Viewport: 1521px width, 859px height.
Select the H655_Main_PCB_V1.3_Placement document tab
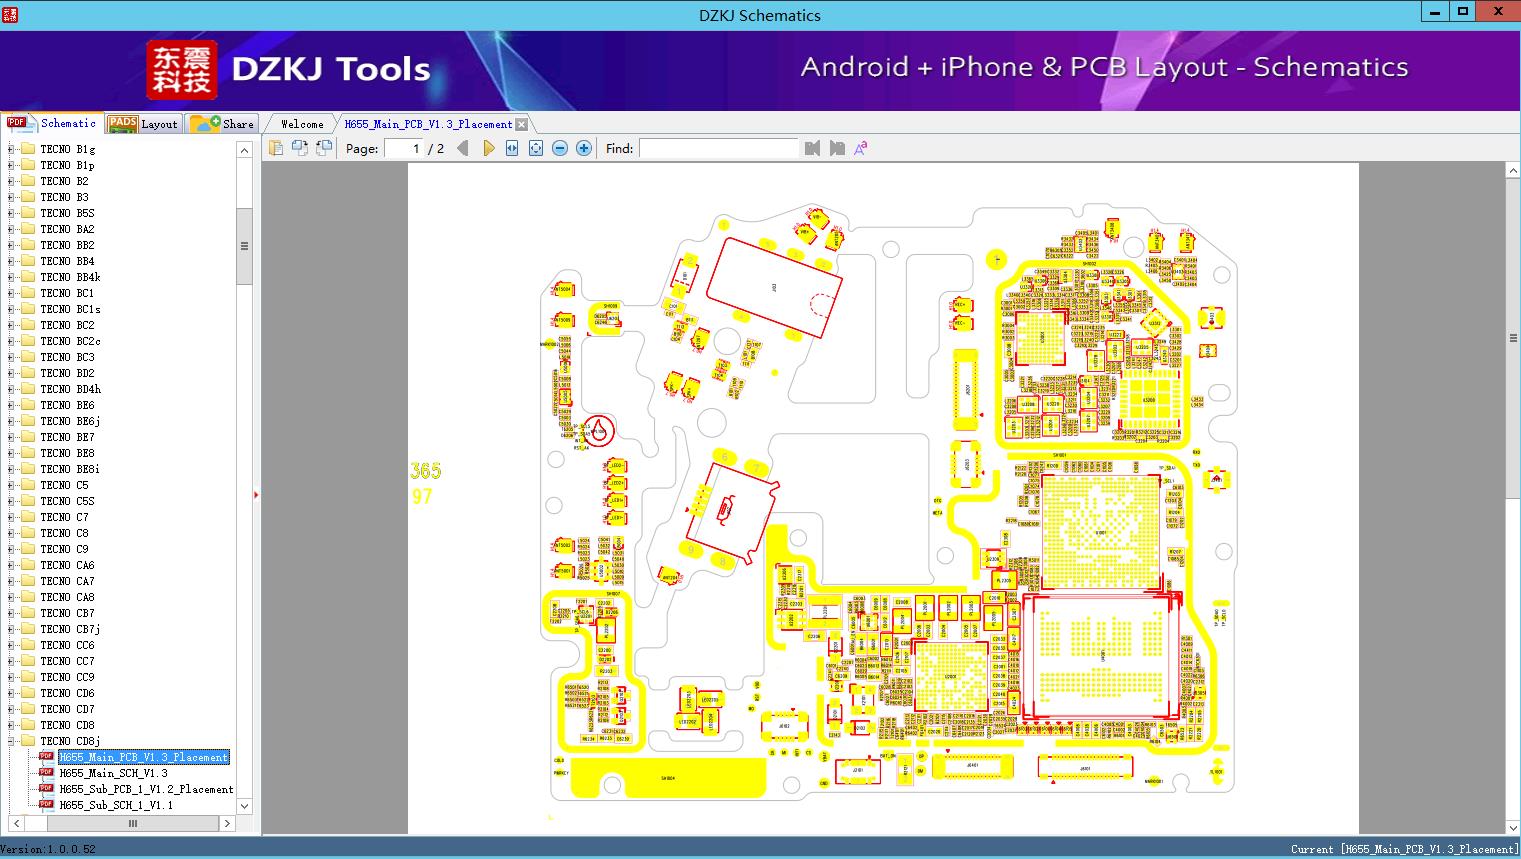428,124
